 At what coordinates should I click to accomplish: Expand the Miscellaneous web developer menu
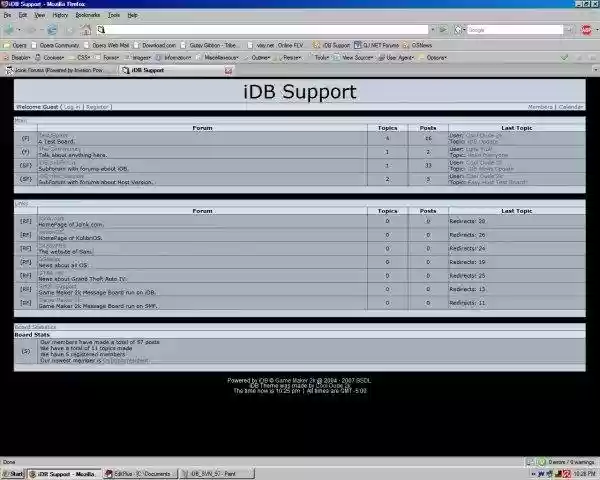tap(217, 57)
